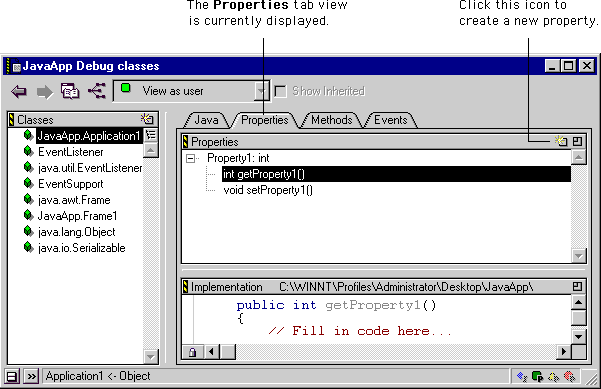Click code editor horizontal scroll right arrow
601x389 pixels.
pos(563,351)
